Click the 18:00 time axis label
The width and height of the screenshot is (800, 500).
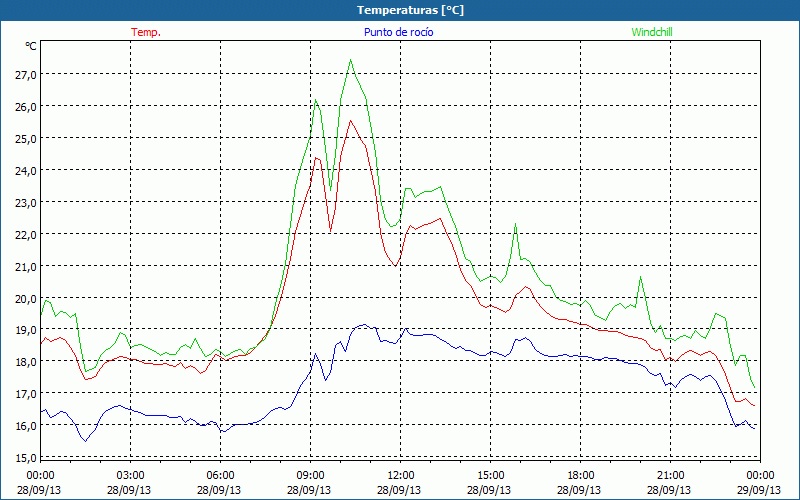pyautogui.click(x=580, y=476)
